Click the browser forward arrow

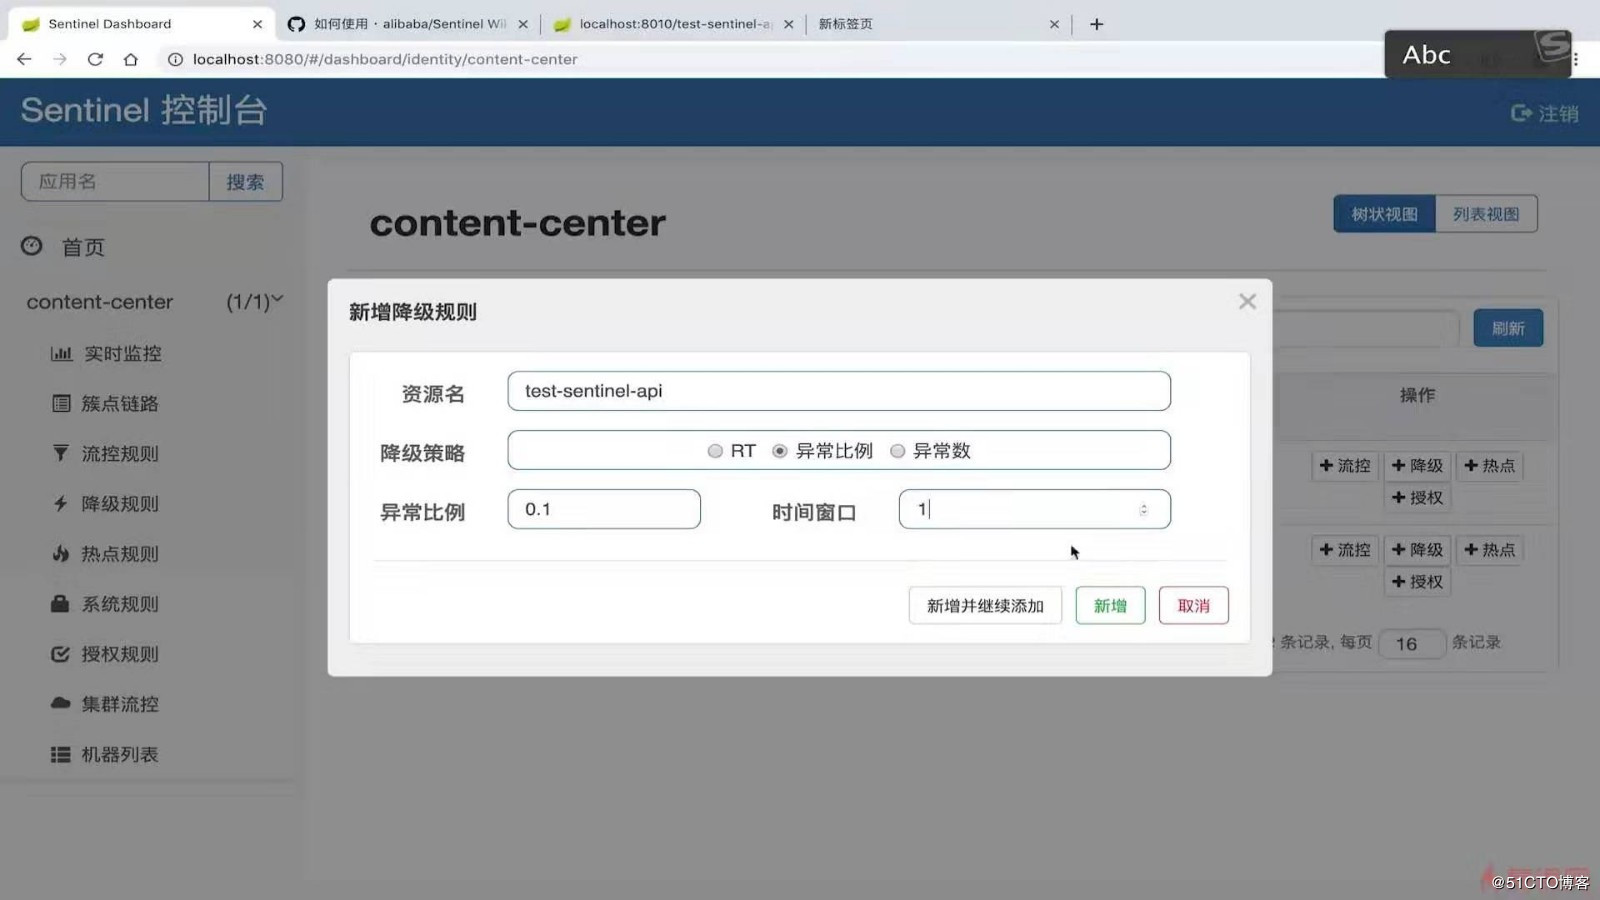[60, 59]
